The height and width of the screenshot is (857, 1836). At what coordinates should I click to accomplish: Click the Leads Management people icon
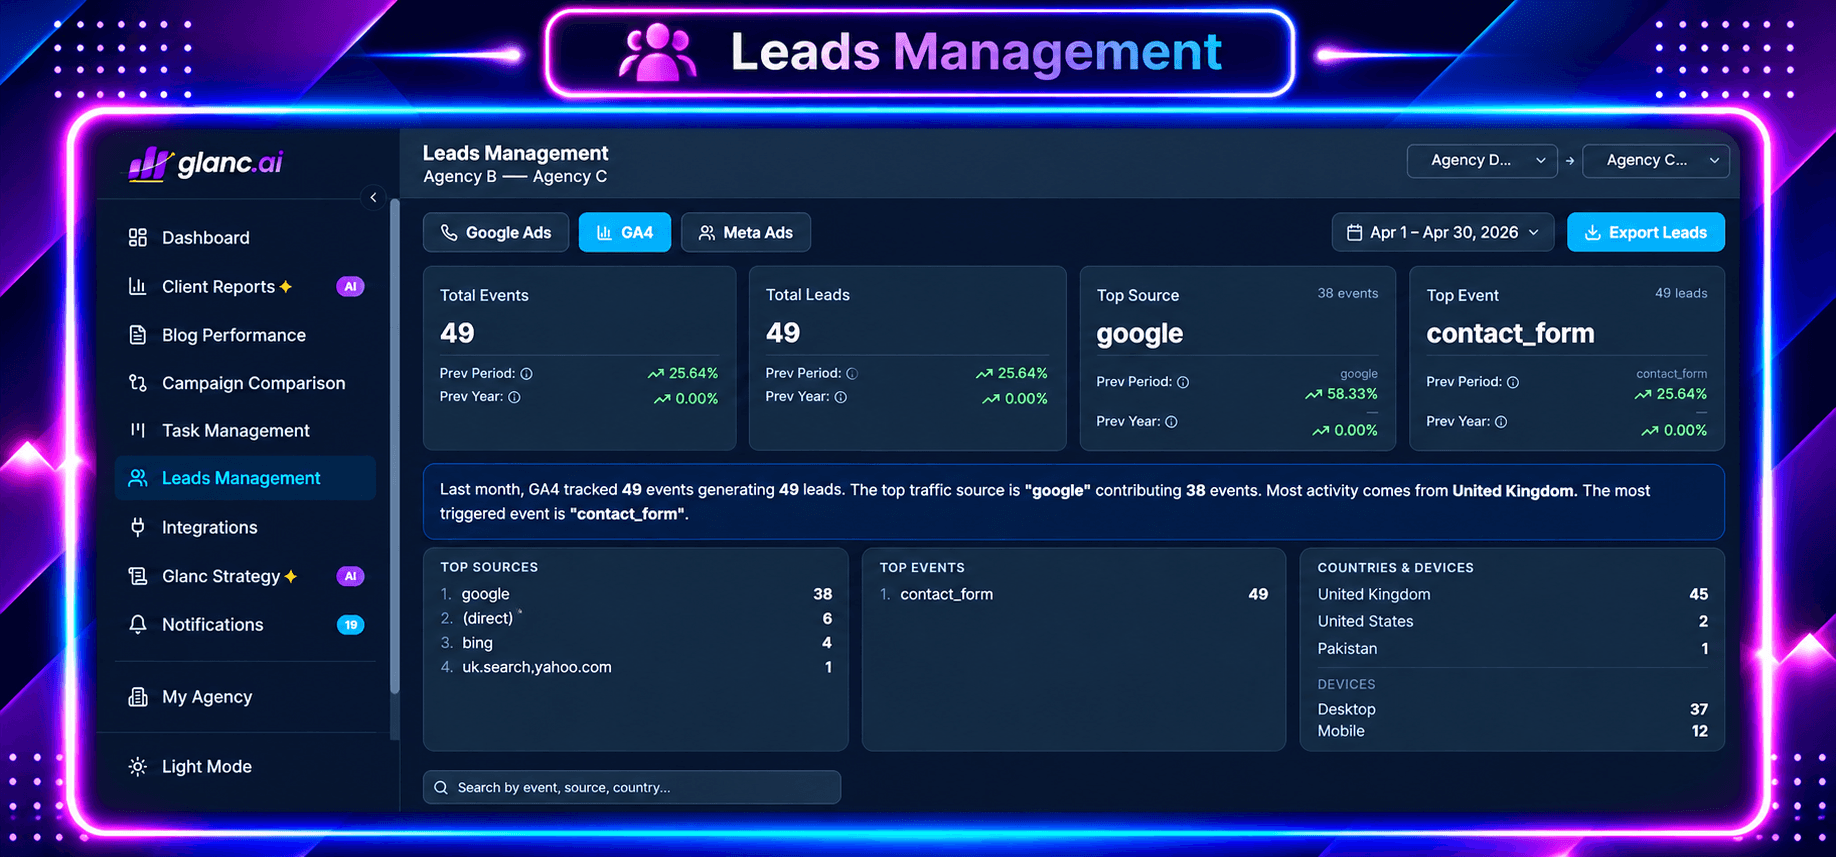click(x=138, y=478)
